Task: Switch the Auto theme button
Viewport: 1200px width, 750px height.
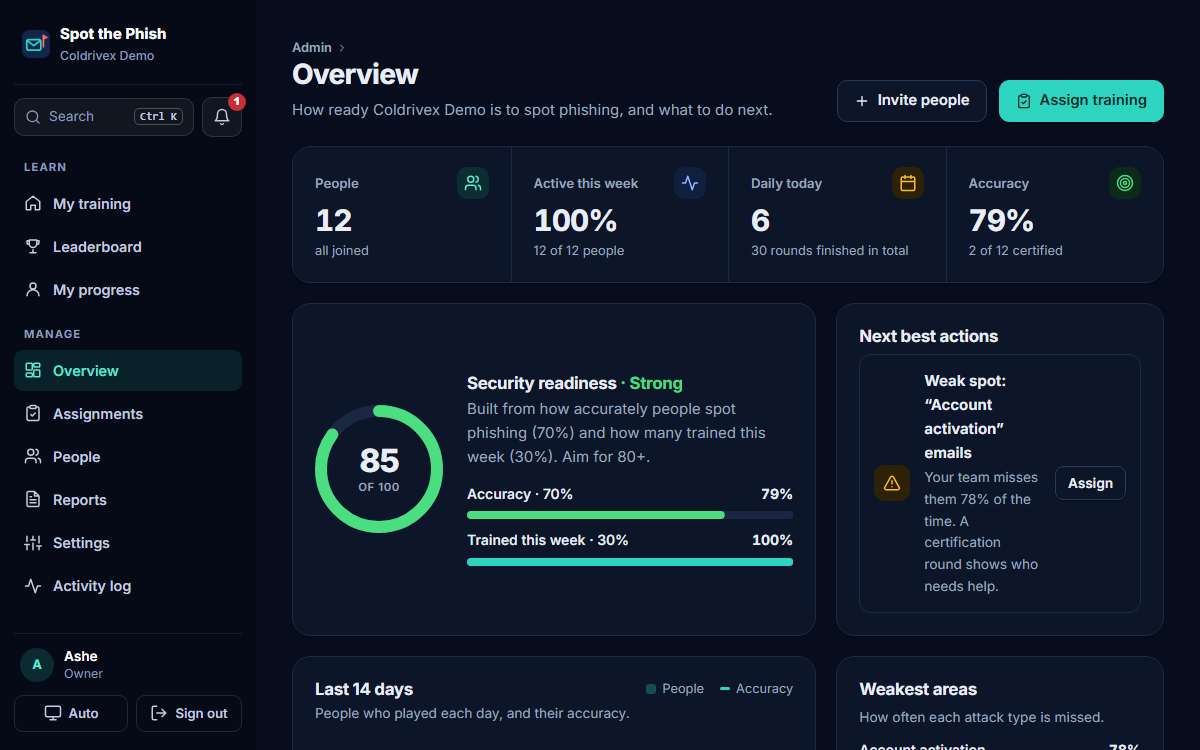Action: coord(71,714)
